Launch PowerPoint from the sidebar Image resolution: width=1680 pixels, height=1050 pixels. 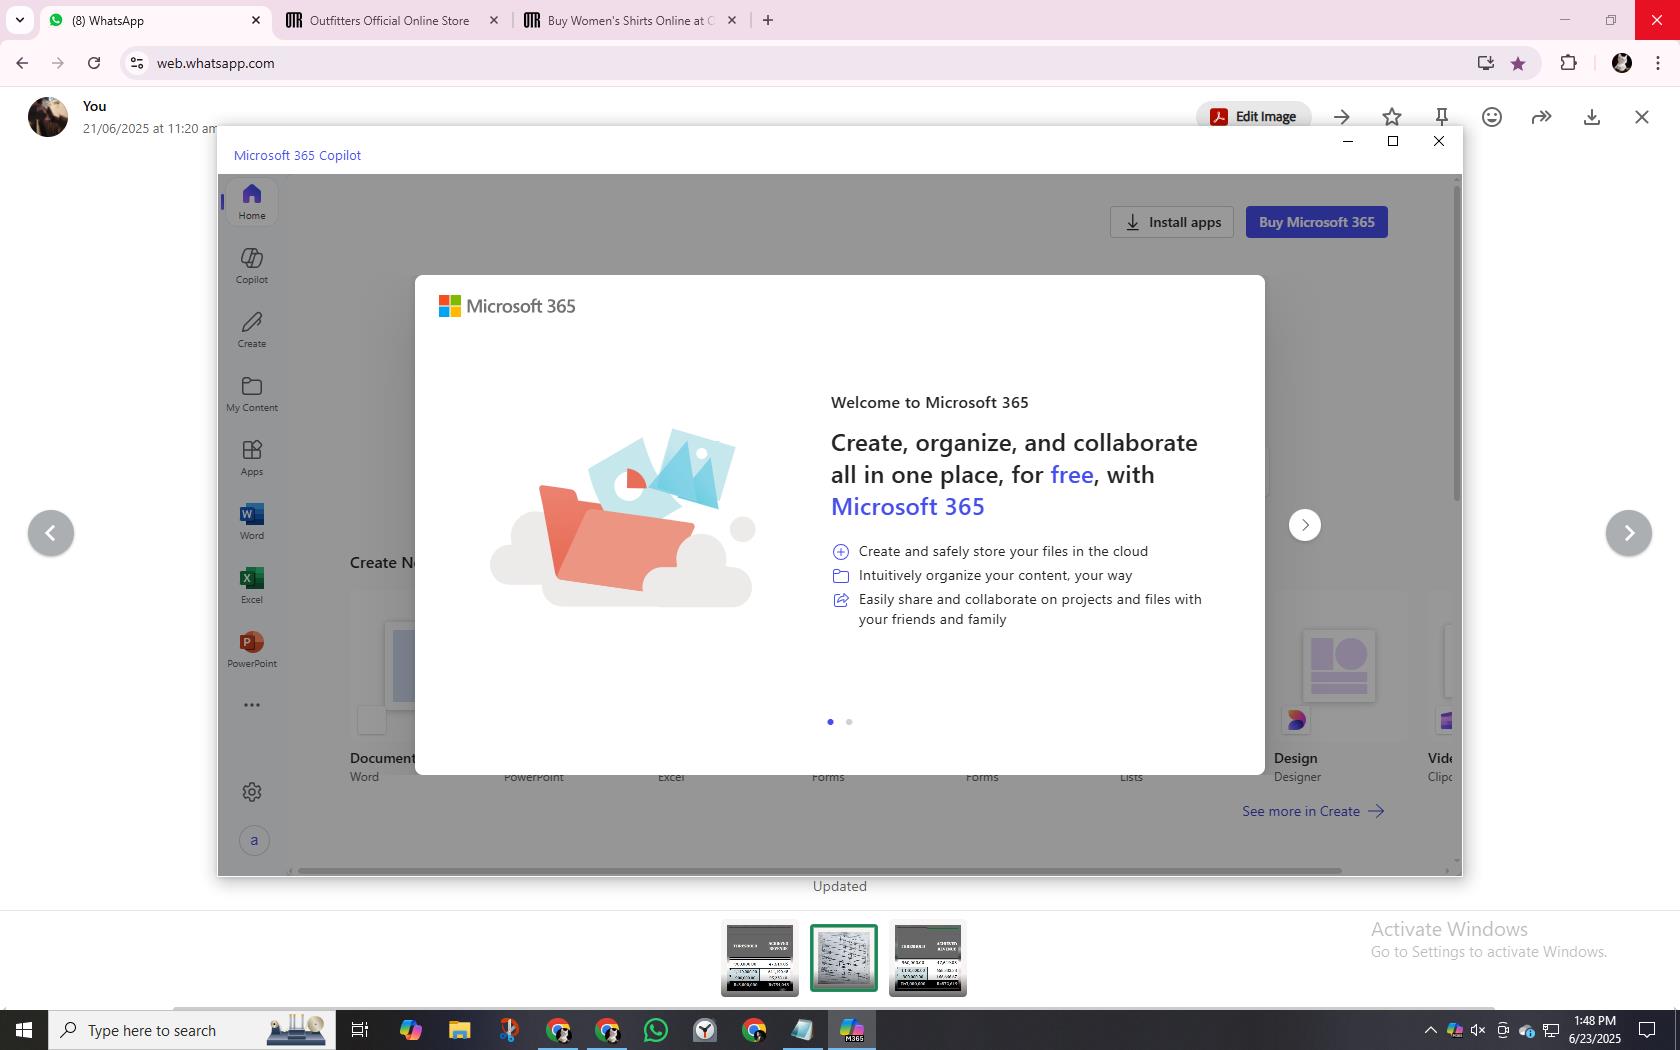pos(251,650)
